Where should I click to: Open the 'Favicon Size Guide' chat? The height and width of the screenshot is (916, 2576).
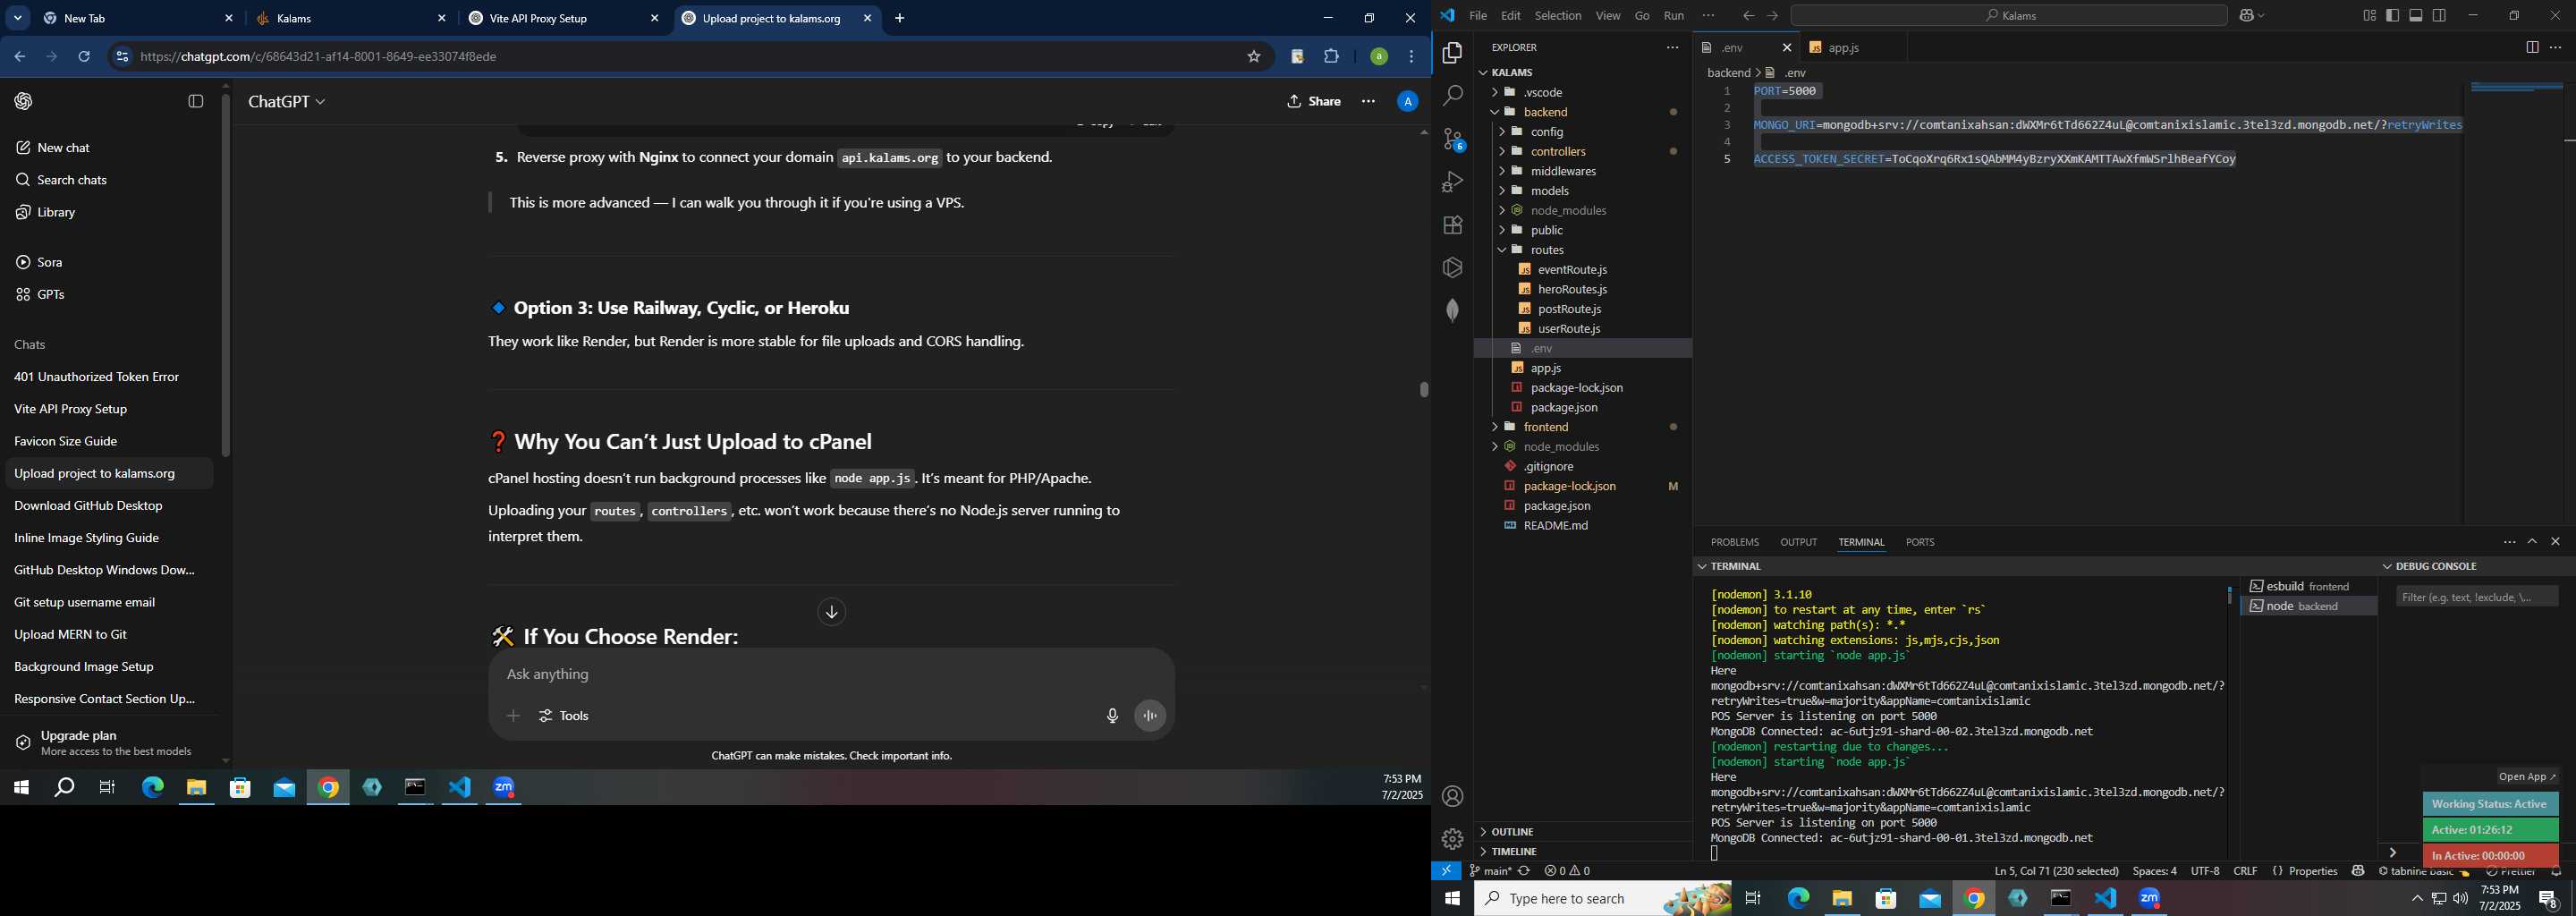(66, 441)
